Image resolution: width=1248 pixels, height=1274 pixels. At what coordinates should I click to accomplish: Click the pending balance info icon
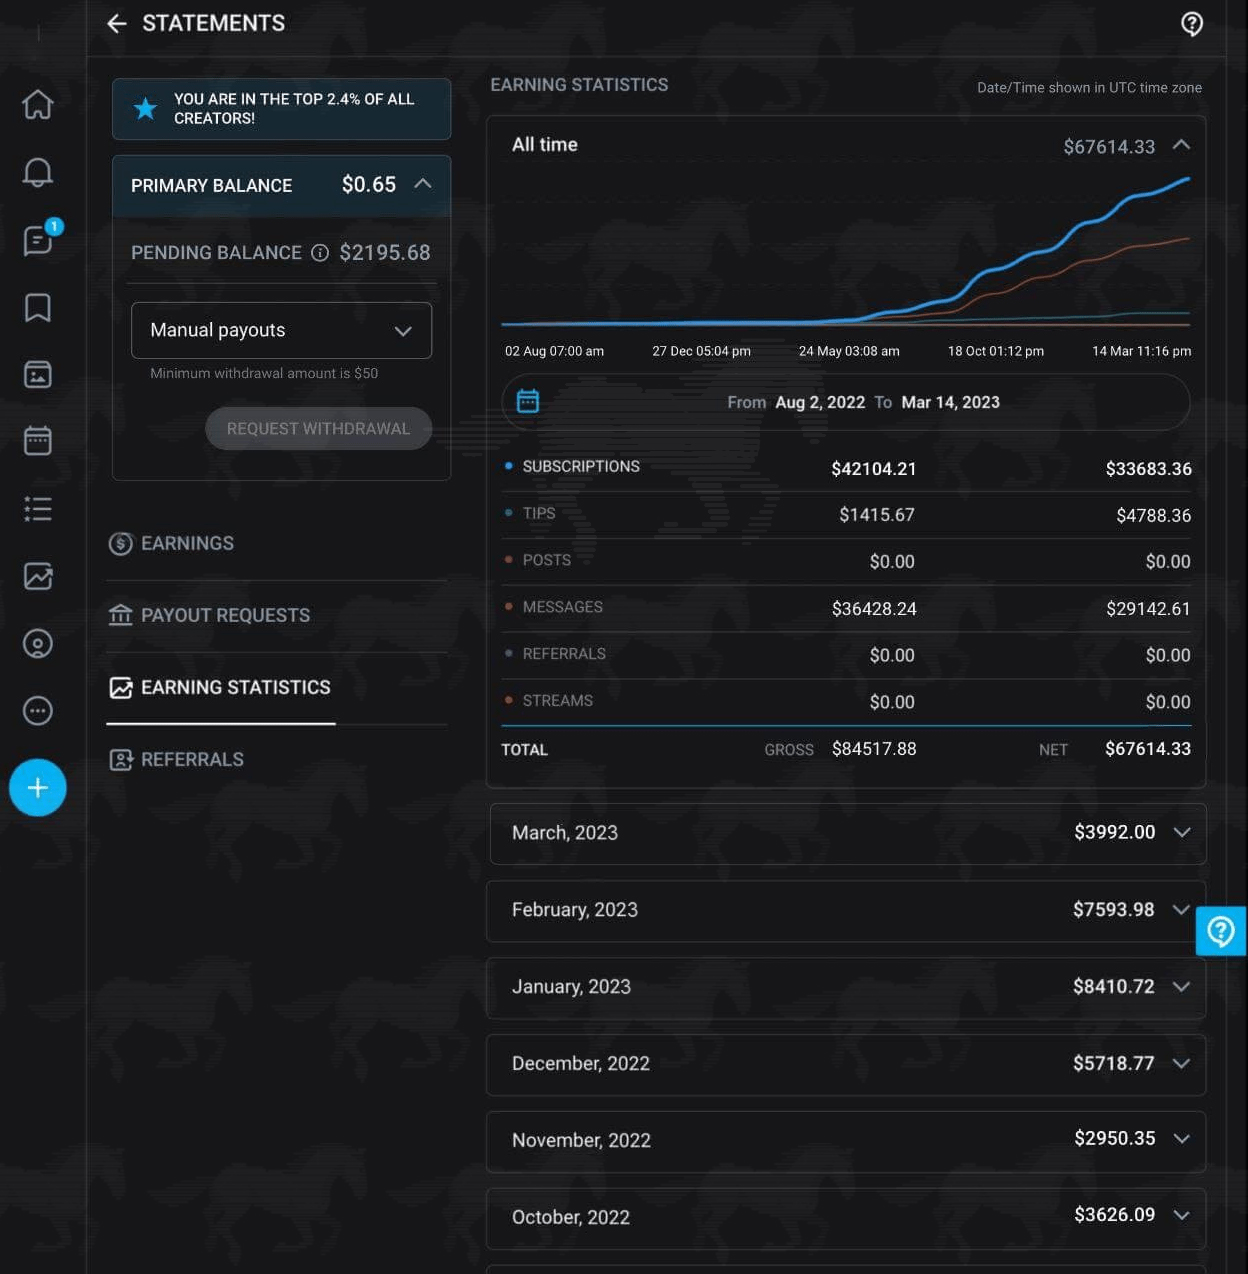320,253
